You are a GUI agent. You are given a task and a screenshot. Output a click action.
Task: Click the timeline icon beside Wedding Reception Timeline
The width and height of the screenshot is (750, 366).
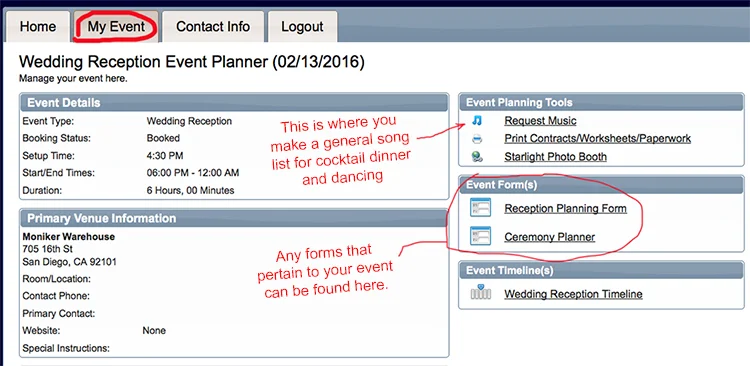click(481, 292)
